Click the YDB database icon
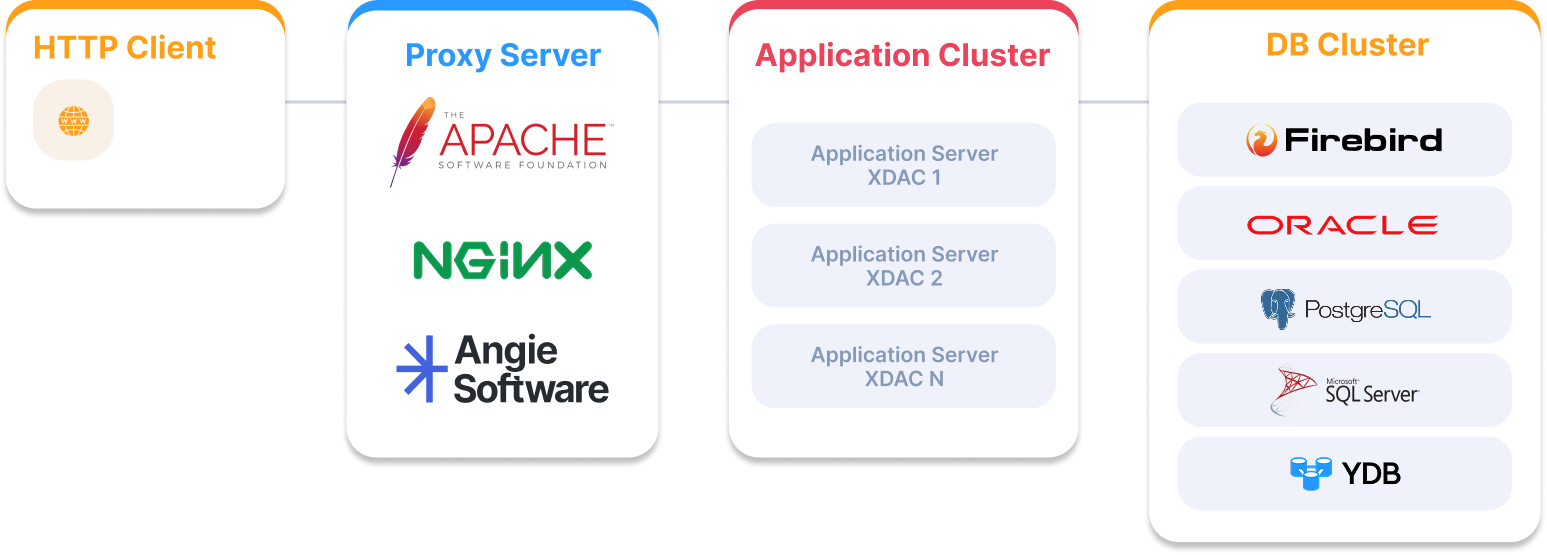 pos(1311,472)
